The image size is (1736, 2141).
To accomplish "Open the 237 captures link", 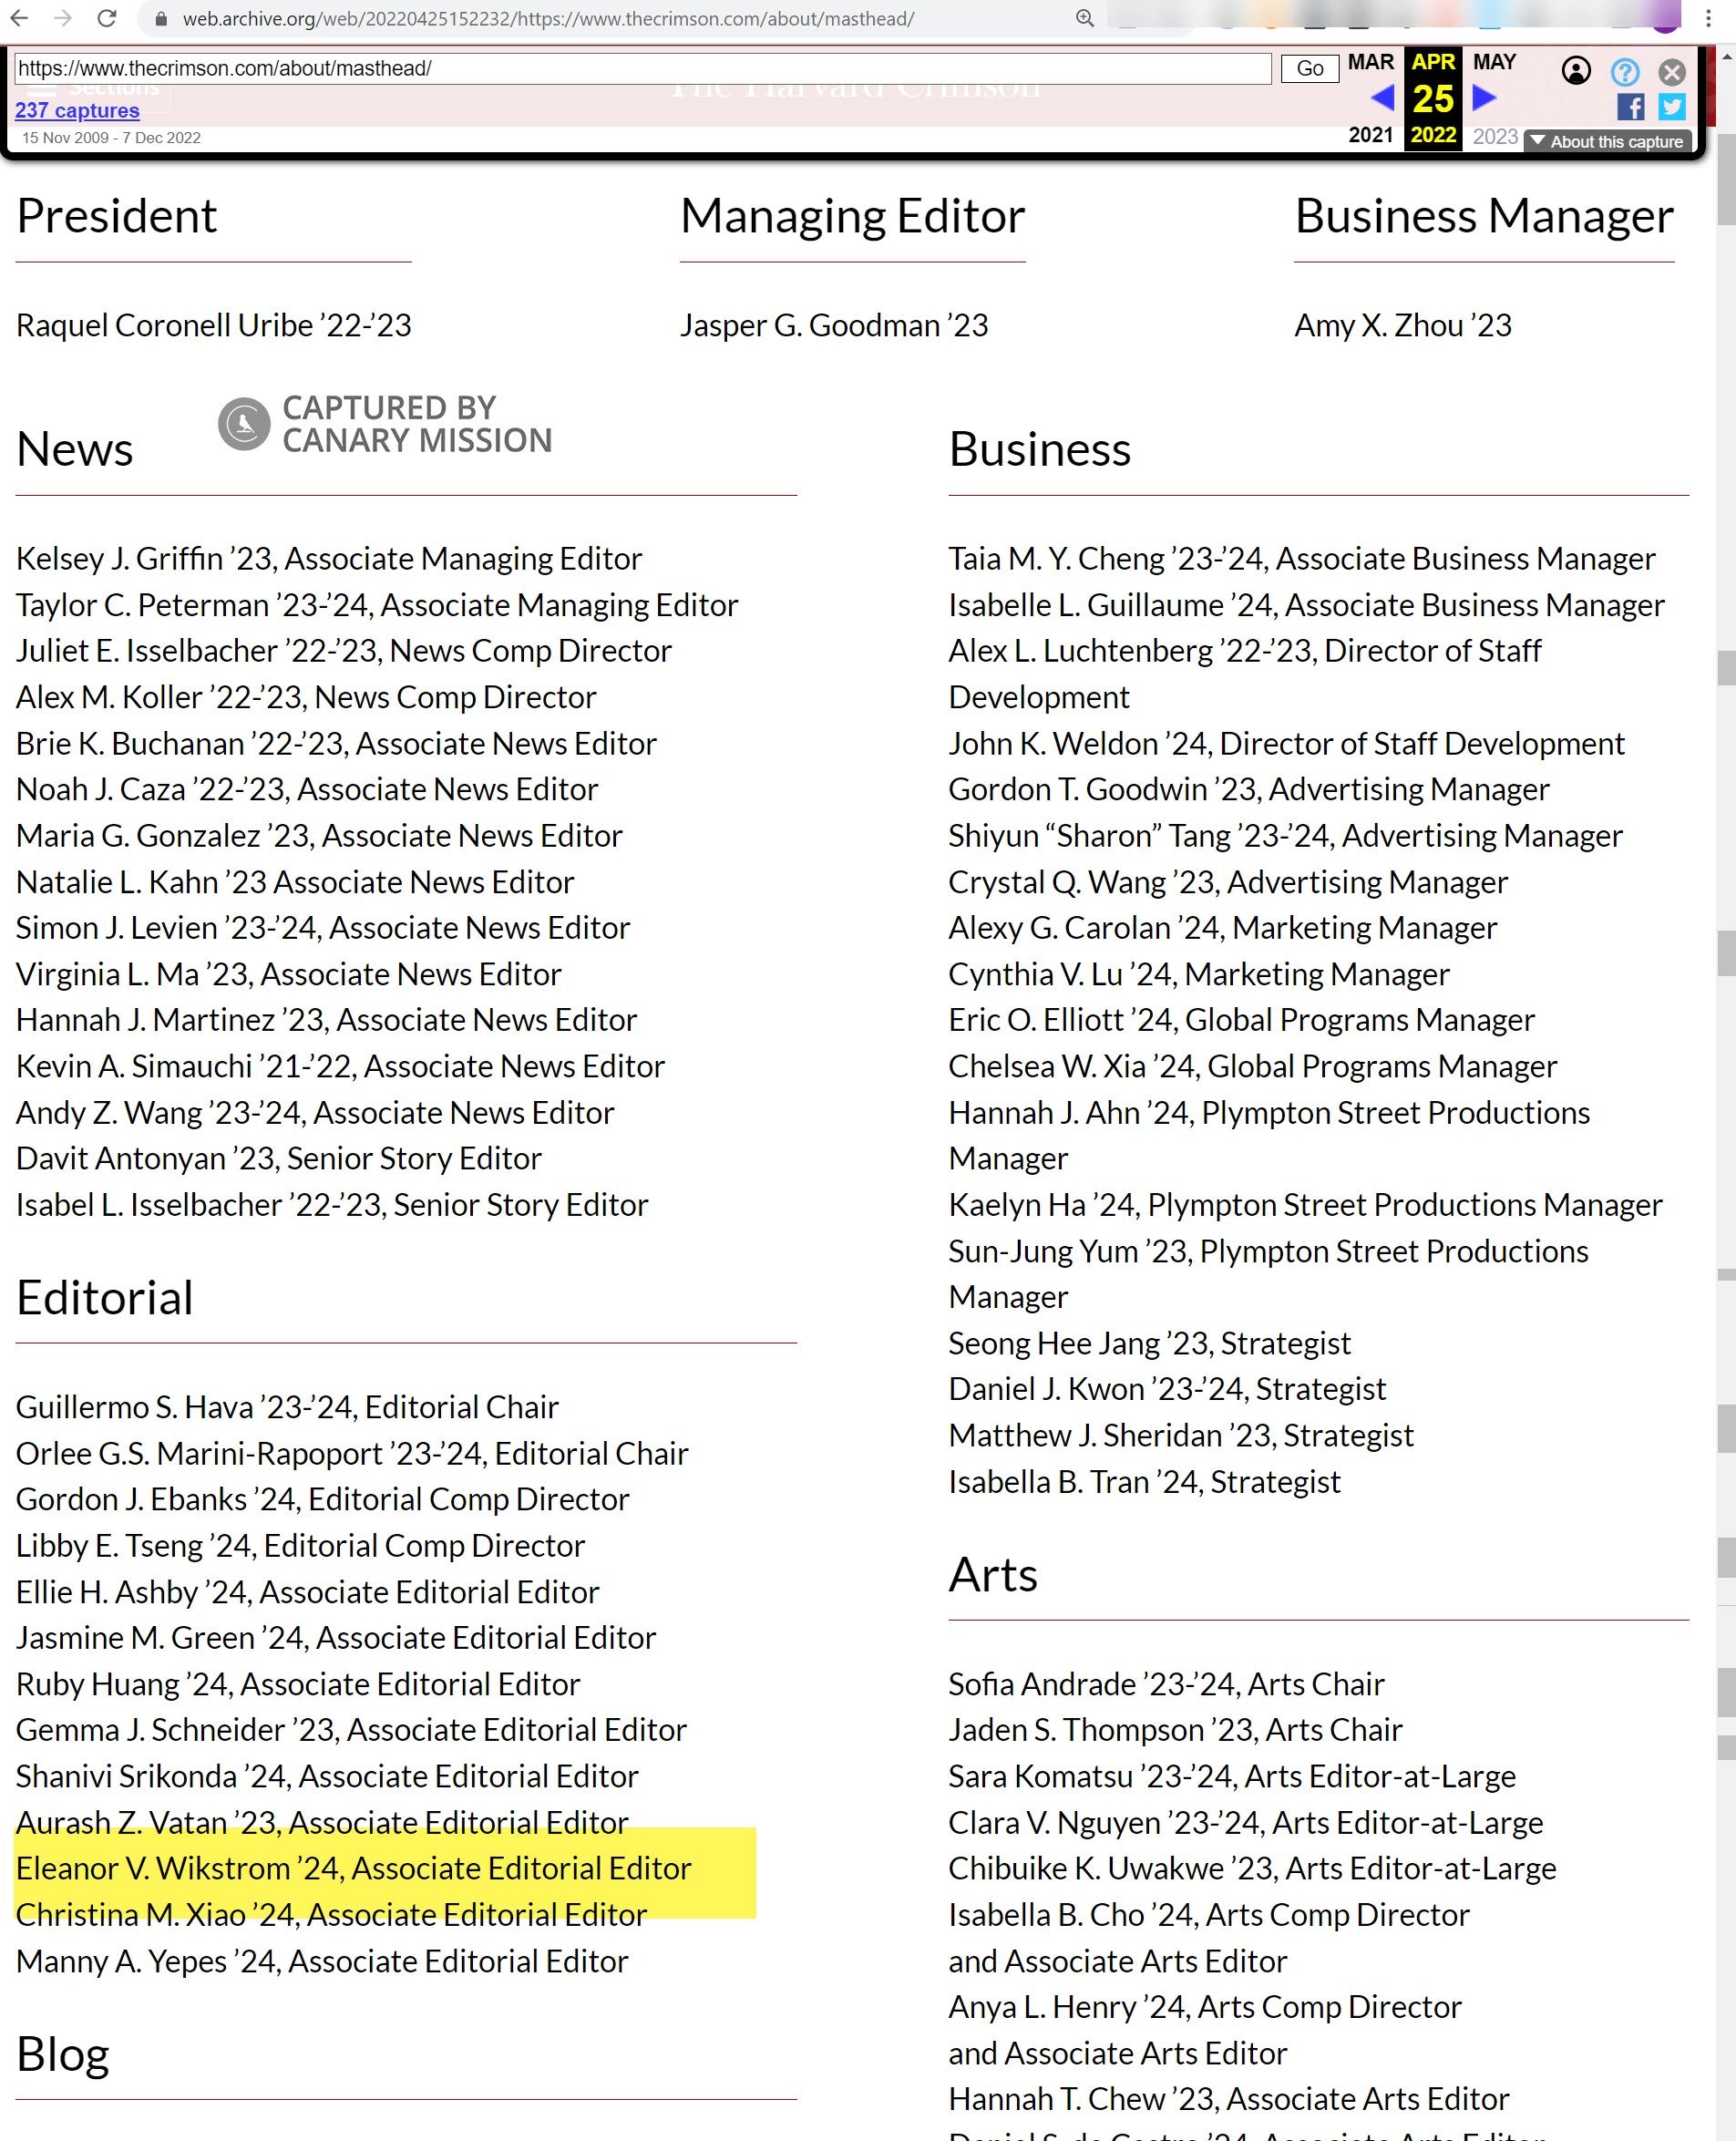I will point(77,111).
